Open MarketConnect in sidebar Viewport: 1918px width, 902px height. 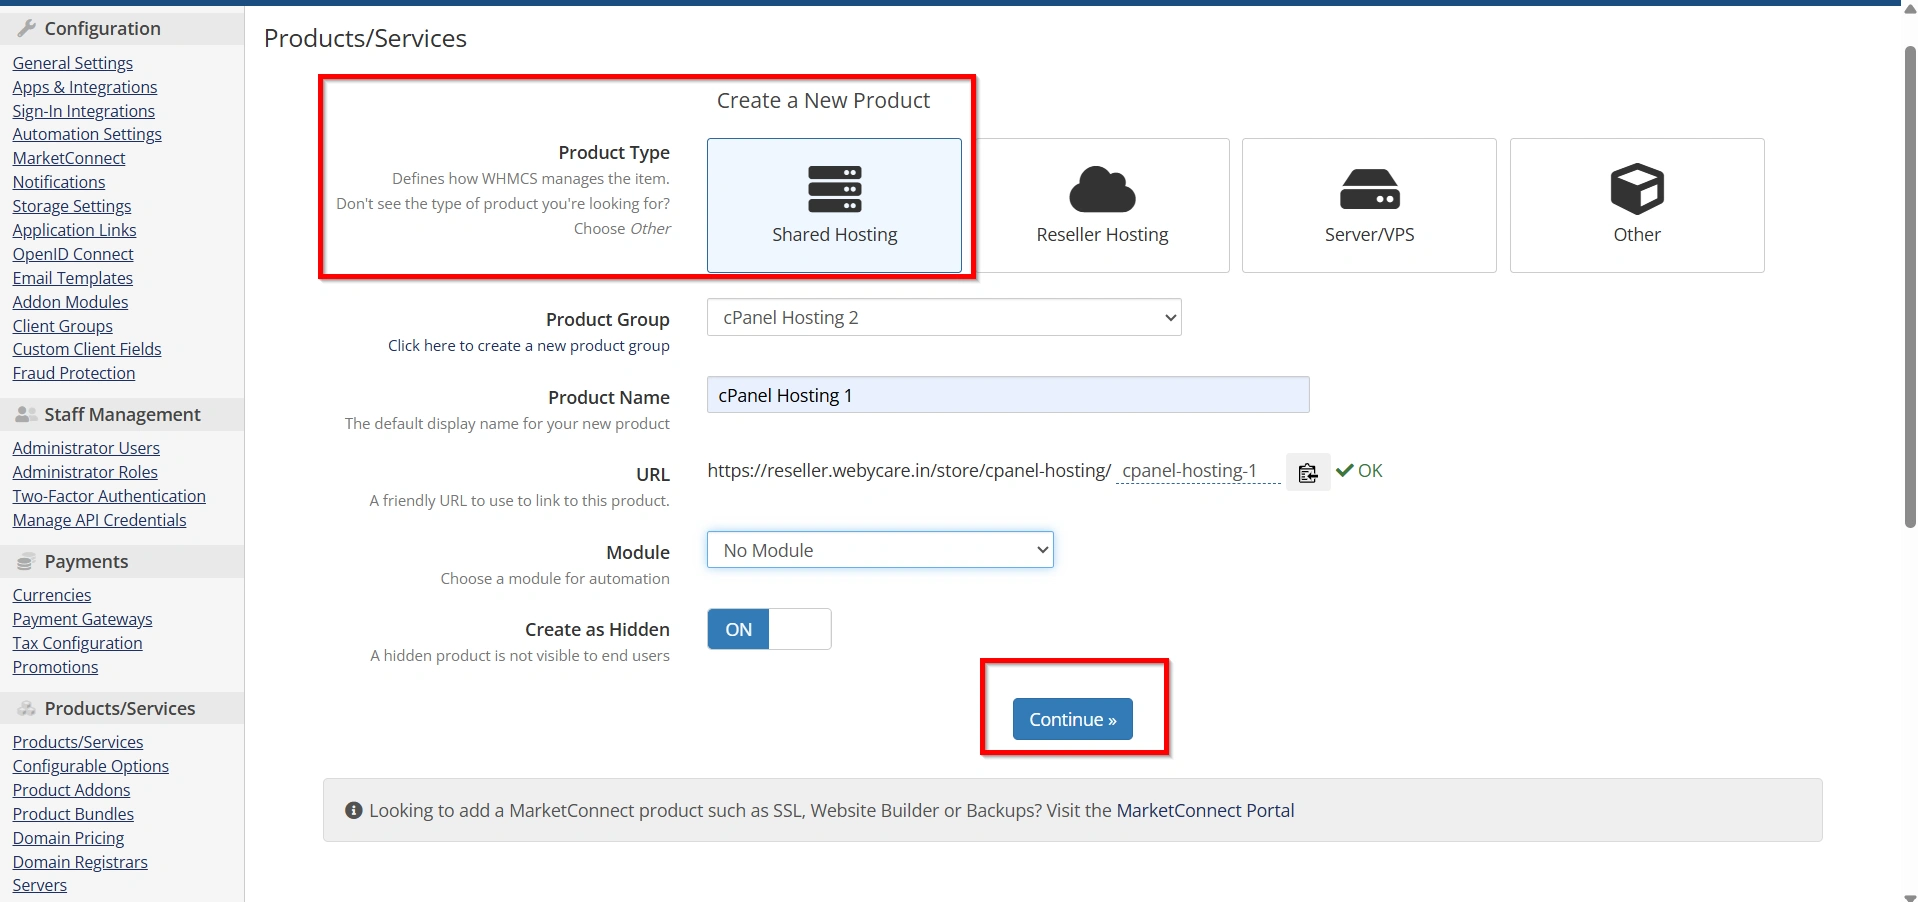(69, 158)
